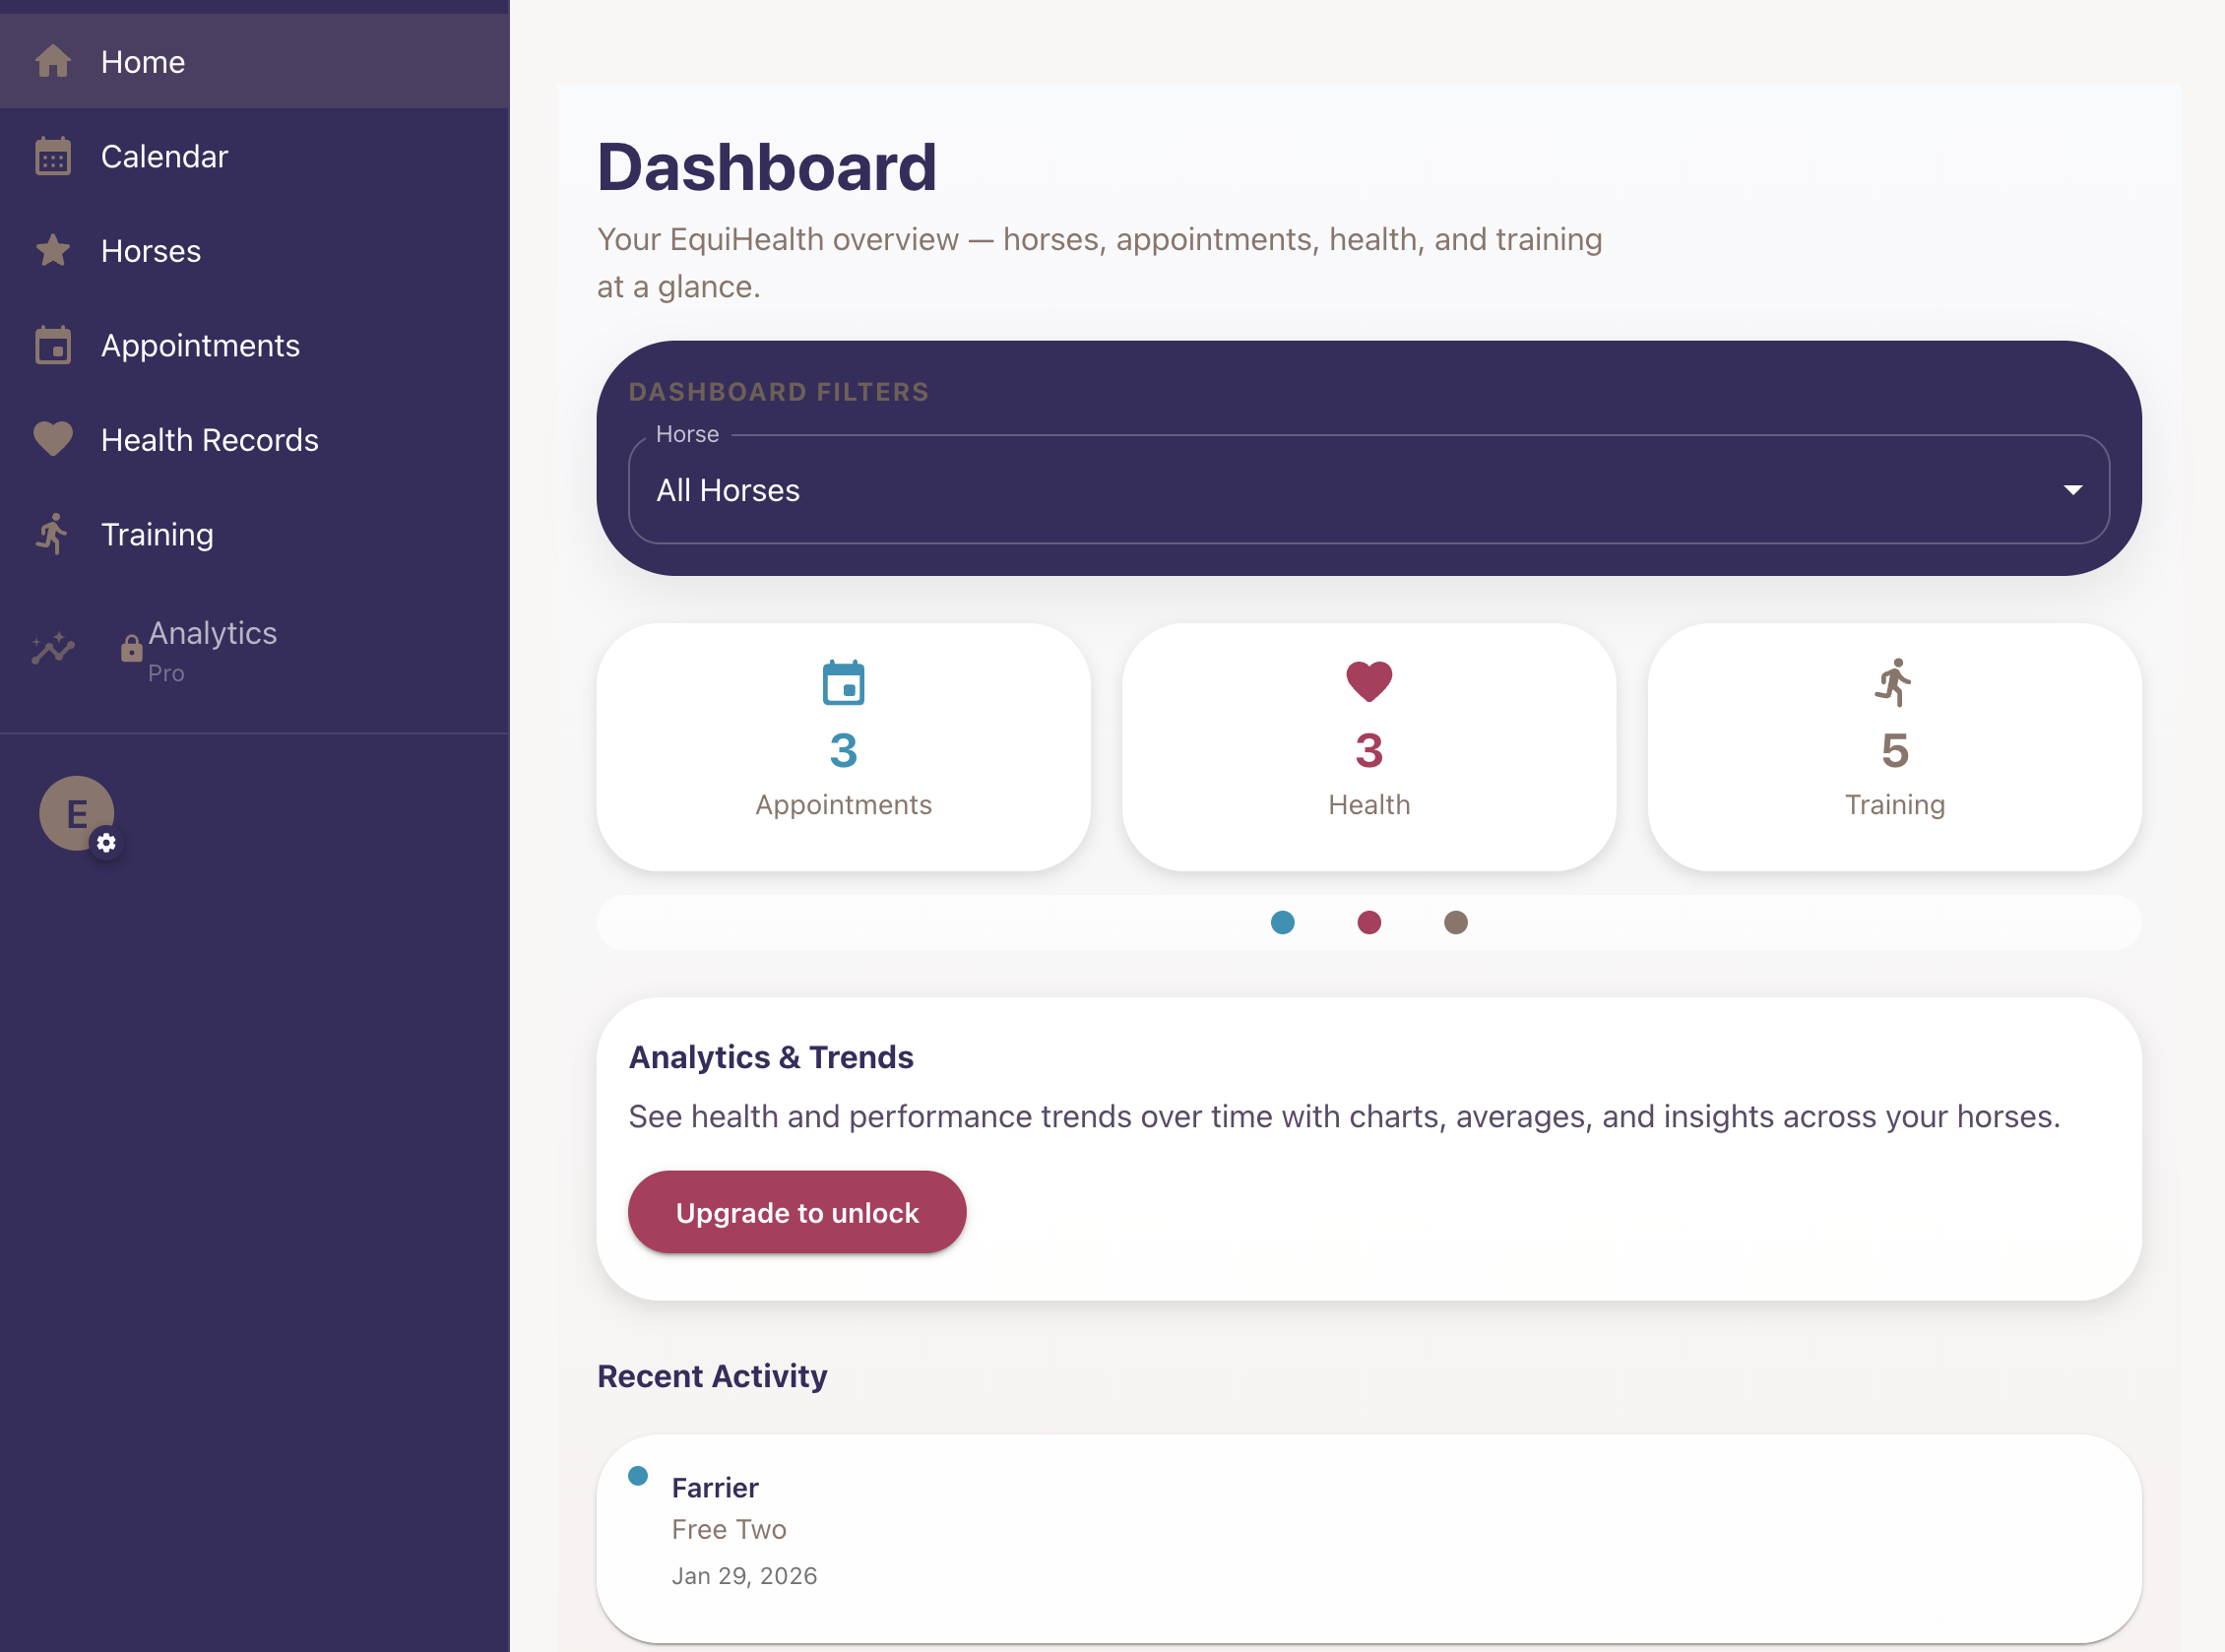Click the settings gear on user avatar

pyautogui.click(x=106, y=843)
